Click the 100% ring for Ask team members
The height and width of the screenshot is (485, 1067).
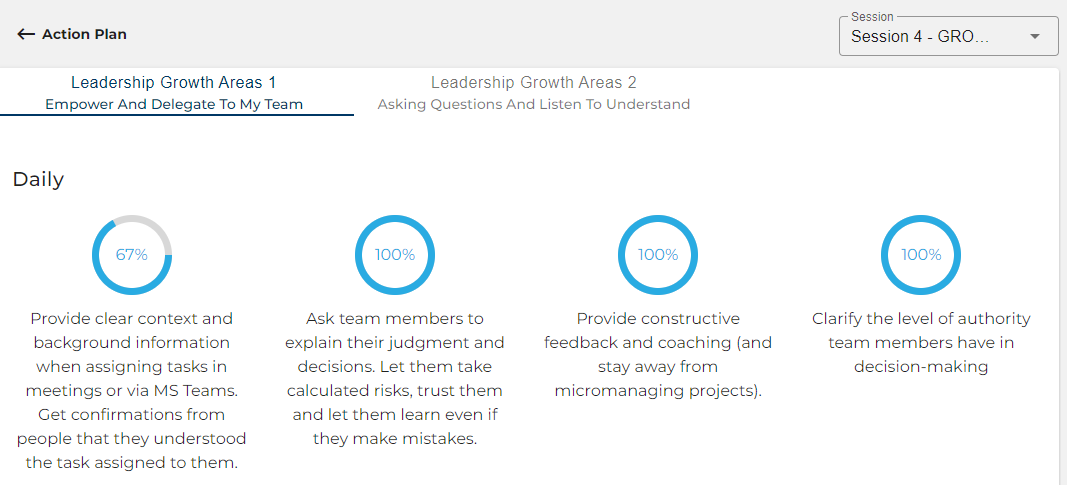tap(395, 255)
